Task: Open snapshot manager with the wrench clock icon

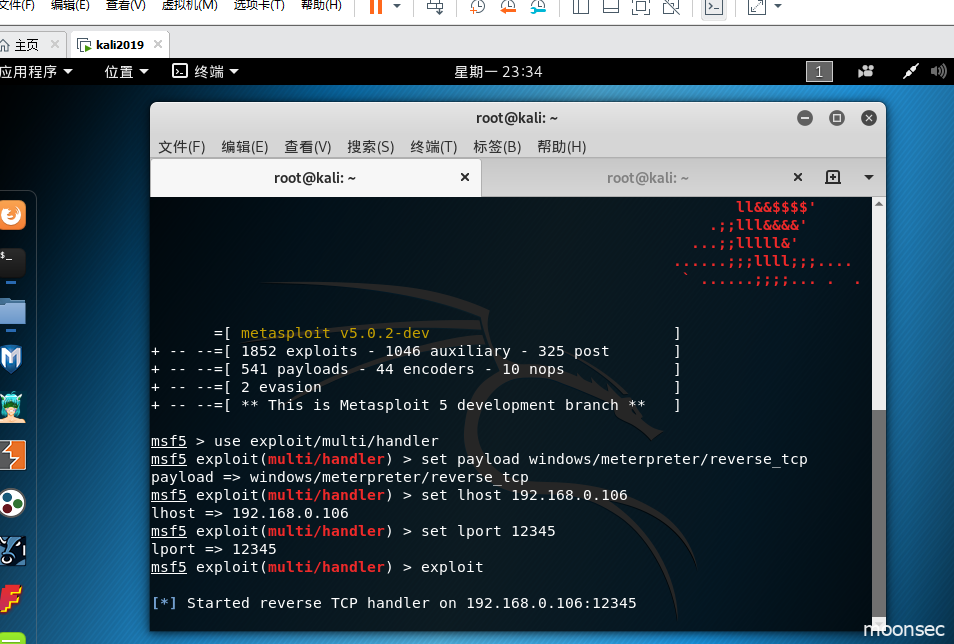Action: pos(538,7)
